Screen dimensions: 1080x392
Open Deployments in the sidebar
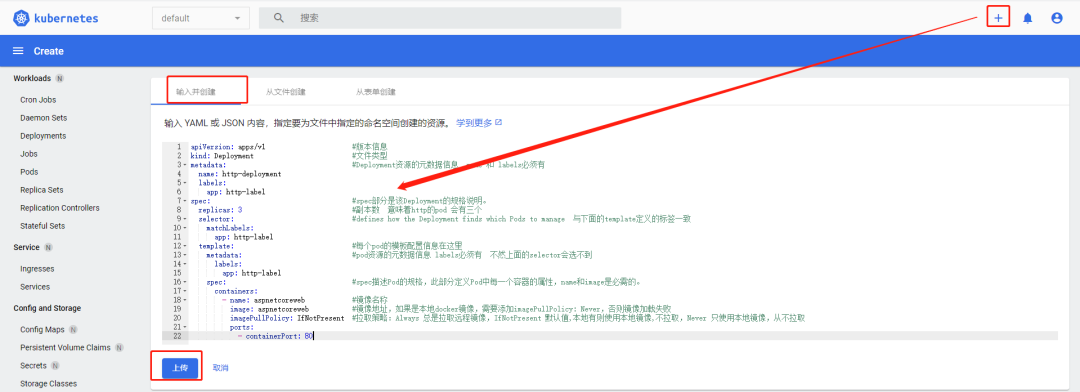point(43,136)
